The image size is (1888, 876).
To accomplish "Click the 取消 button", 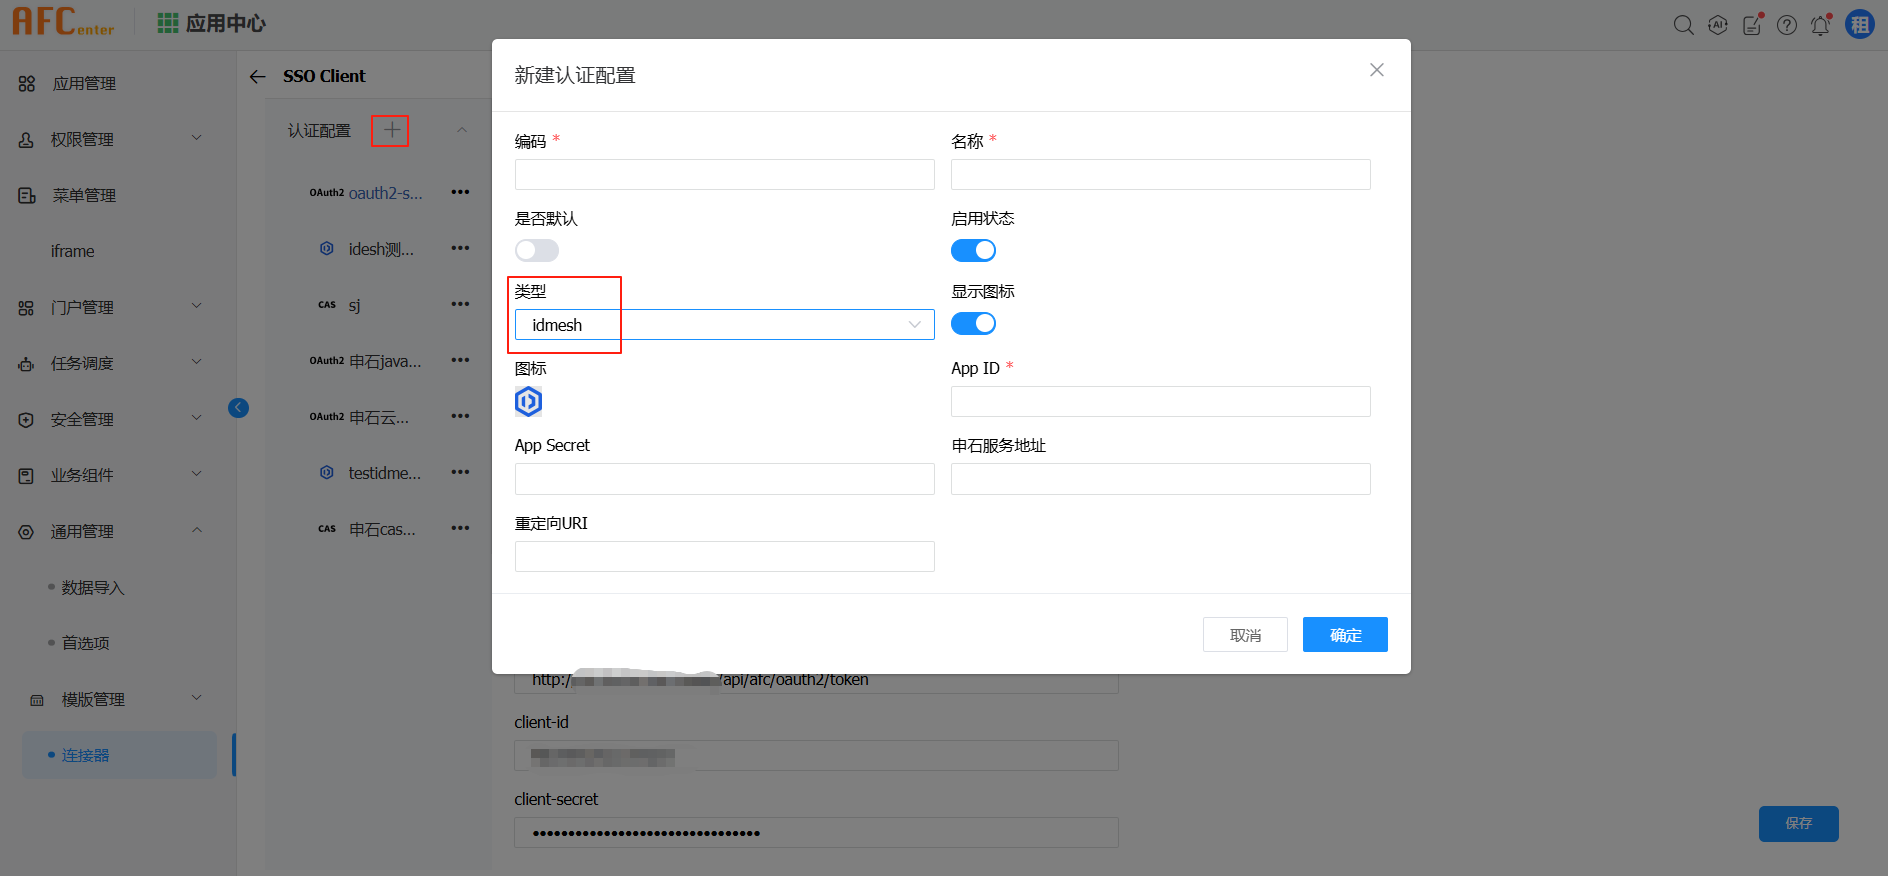I will pos(1245,635).
